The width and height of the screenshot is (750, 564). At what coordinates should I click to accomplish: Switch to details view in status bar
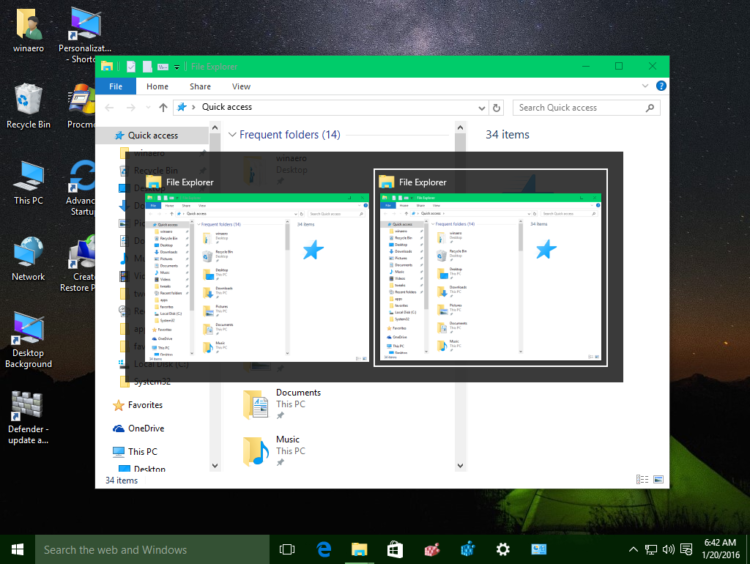pos(643,480)
